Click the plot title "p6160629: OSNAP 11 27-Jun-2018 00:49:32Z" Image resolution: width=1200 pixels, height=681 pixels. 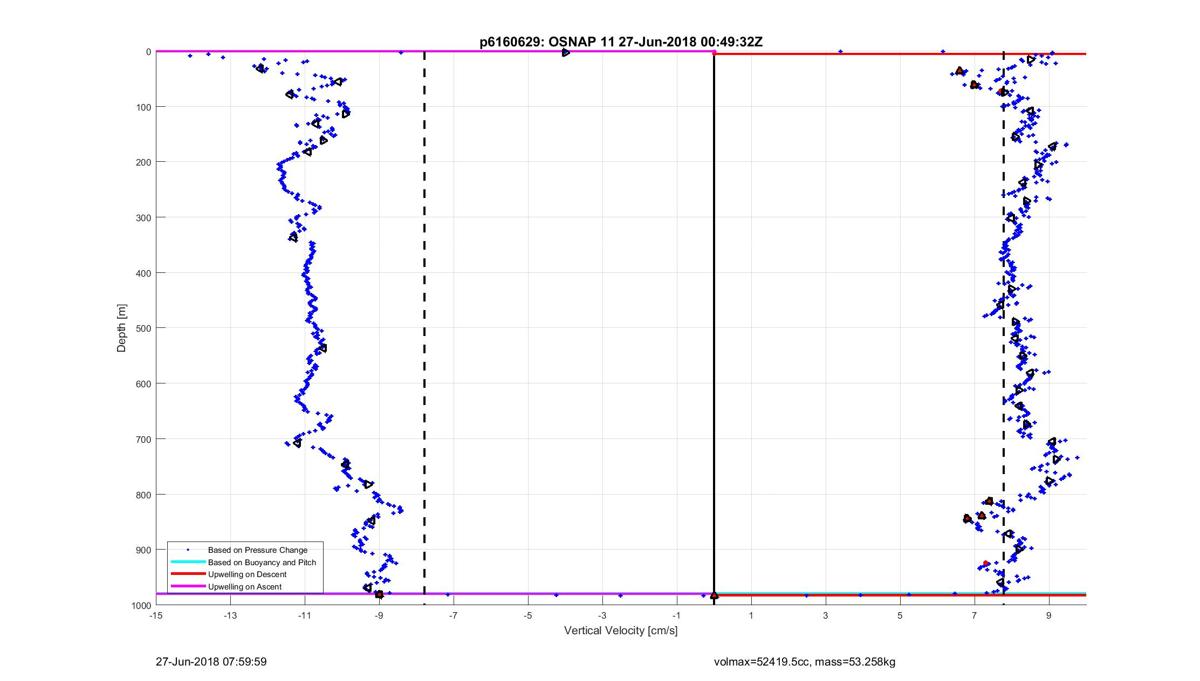pos(620,42)
